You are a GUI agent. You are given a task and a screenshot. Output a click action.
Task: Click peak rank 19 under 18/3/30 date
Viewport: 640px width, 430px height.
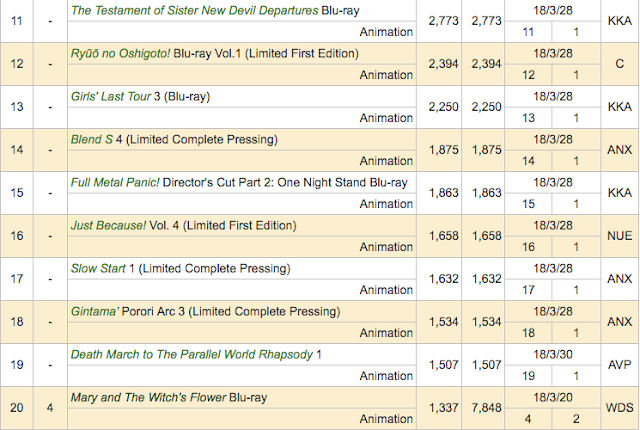528,376
